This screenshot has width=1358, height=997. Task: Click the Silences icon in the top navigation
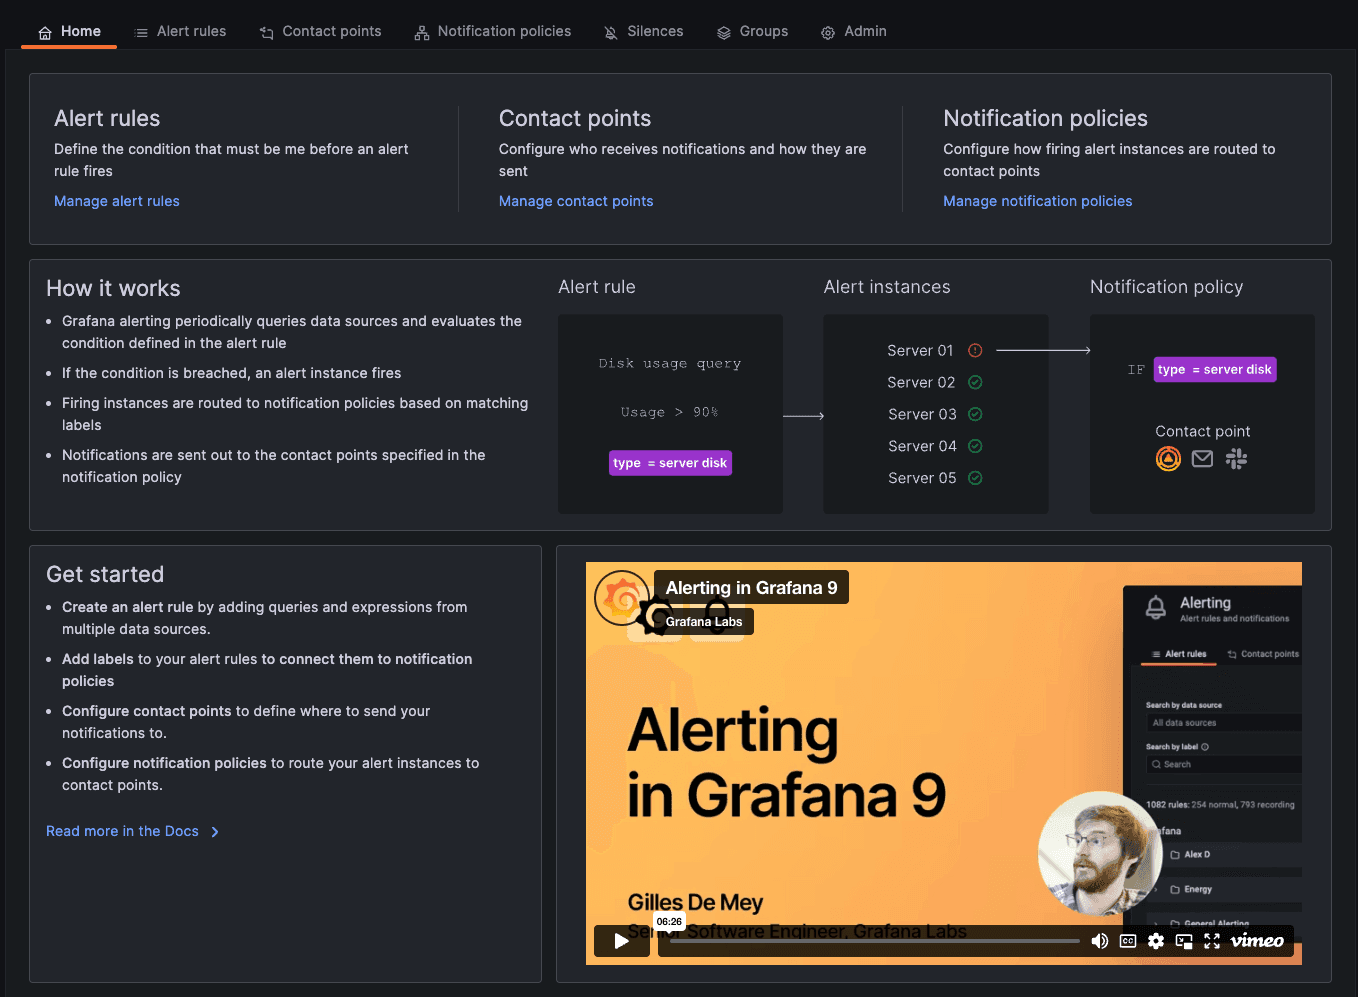(609, 31)
